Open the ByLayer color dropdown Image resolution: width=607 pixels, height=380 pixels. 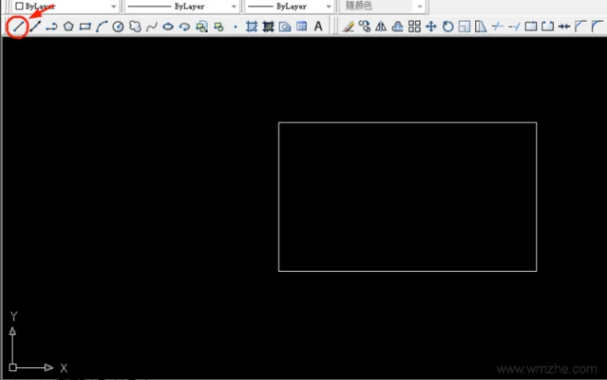click(x=66, y=6)
